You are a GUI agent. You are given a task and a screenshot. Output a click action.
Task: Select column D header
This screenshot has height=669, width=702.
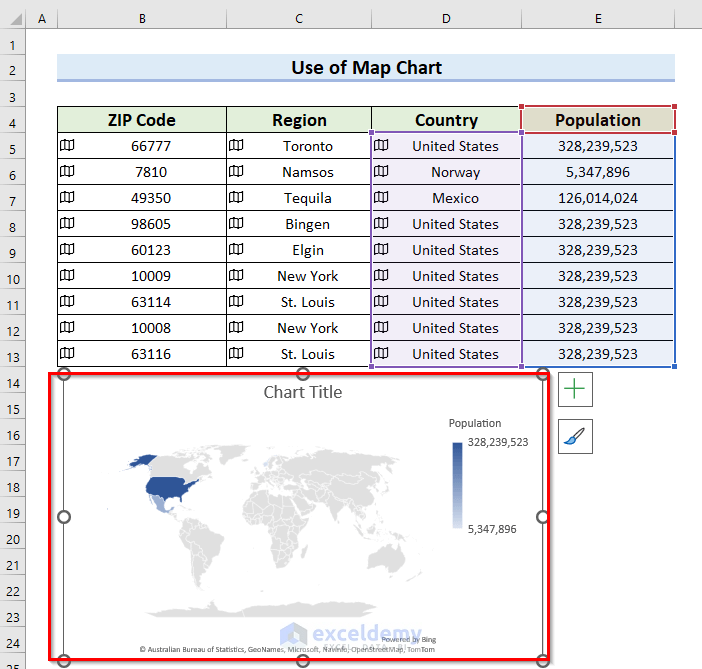click(446, 19)
